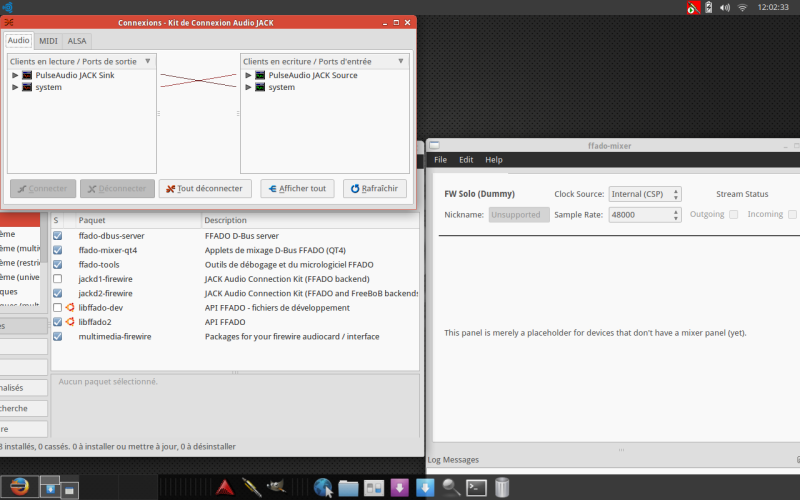Launch GIMP from the dock

point(276,486)
